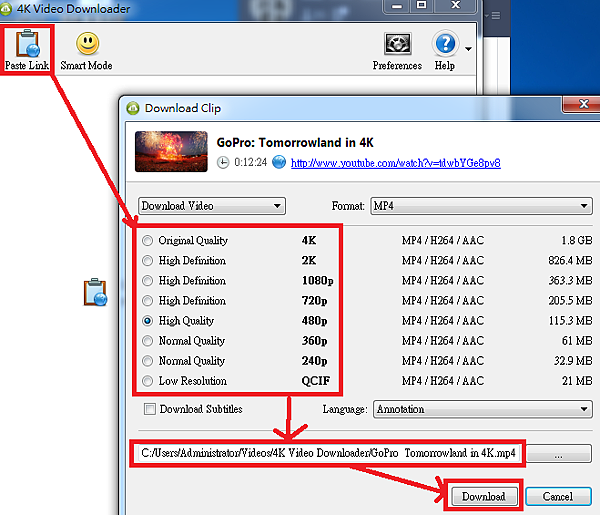
Task: Click the '115.3 MB' file size text
Action: [571, 321]
